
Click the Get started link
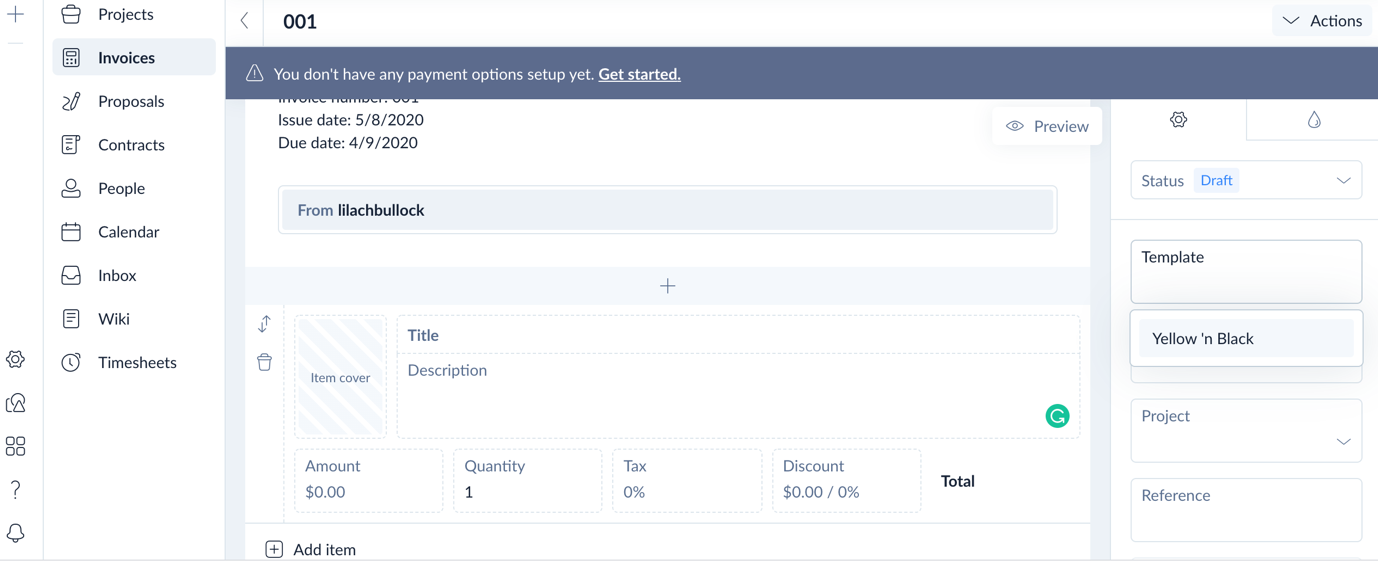639,74
